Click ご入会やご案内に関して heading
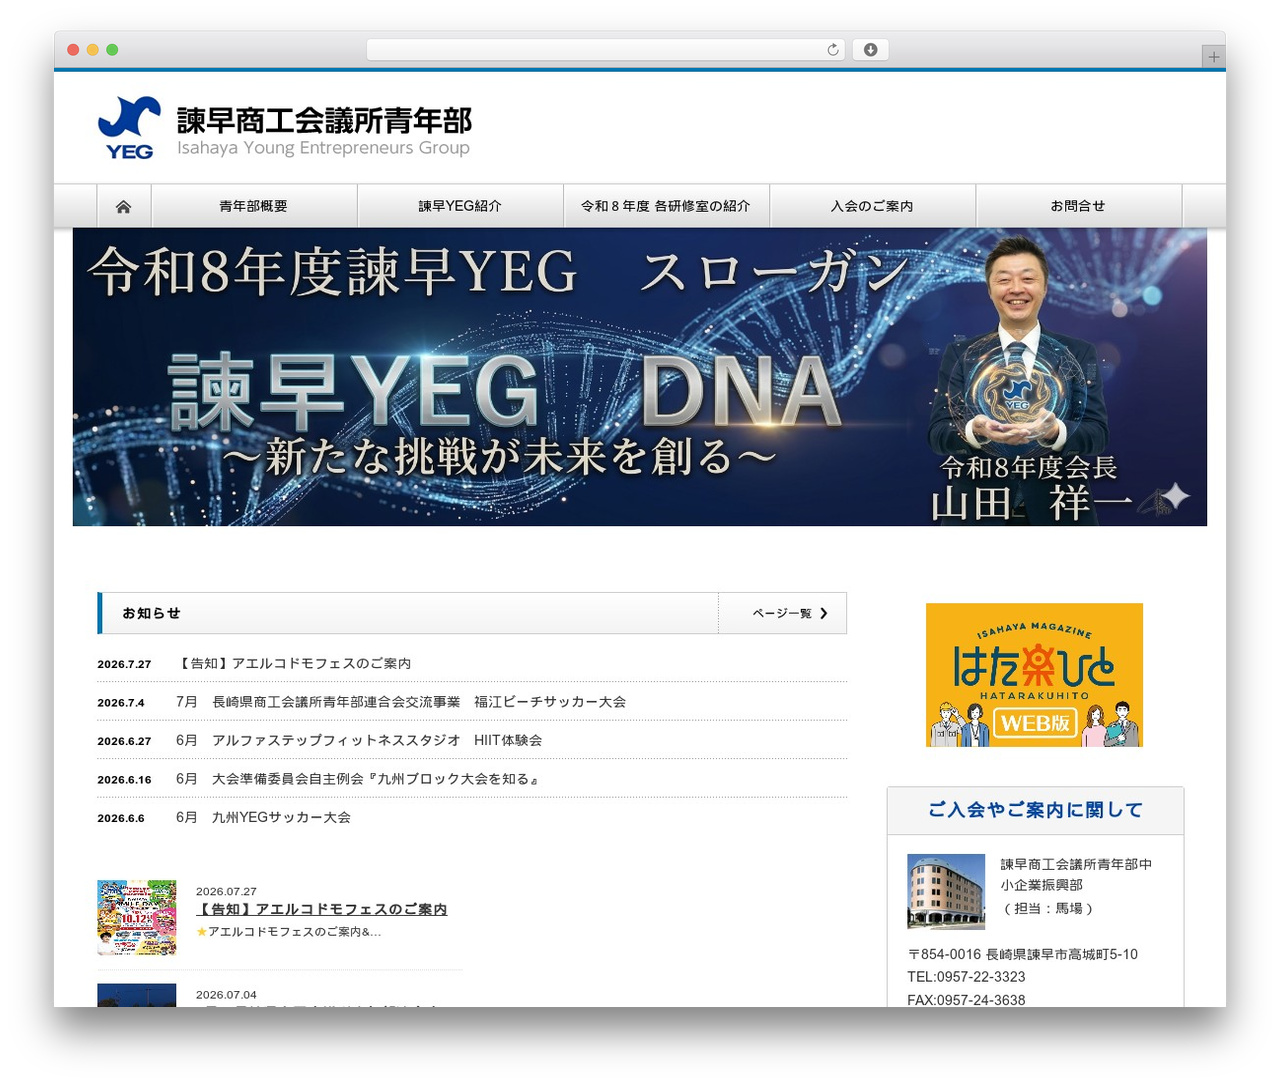This screenshot has height=1084, width=1280. [1035, 810]
